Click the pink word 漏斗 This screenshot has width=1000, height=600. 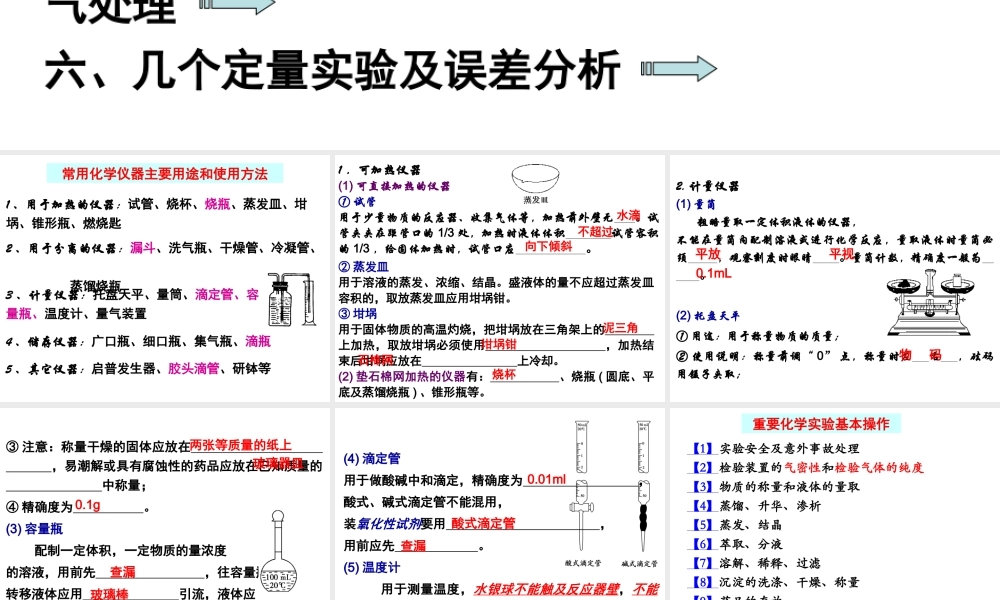143,247
